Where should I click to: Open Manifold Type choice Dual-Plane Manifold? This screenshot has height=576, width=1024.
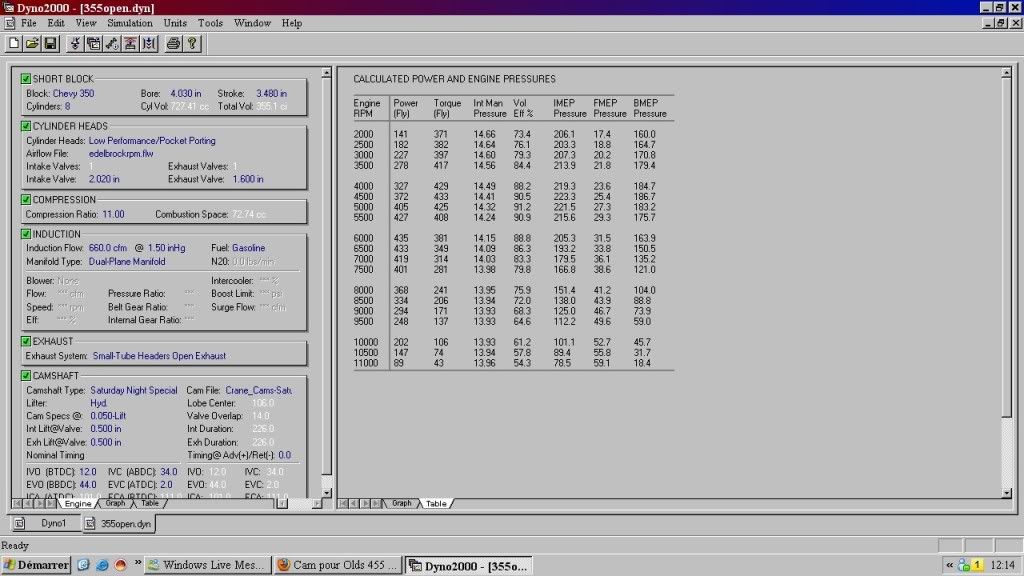tap(127, 261)
